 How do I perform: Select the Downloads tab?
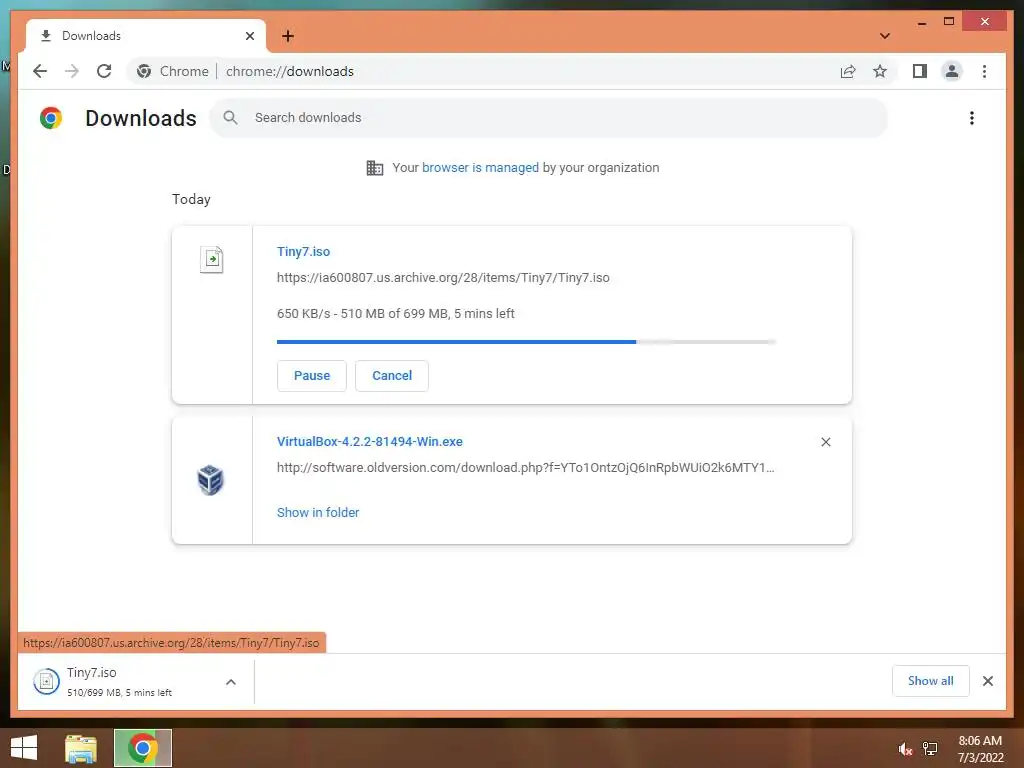[146, 36]
